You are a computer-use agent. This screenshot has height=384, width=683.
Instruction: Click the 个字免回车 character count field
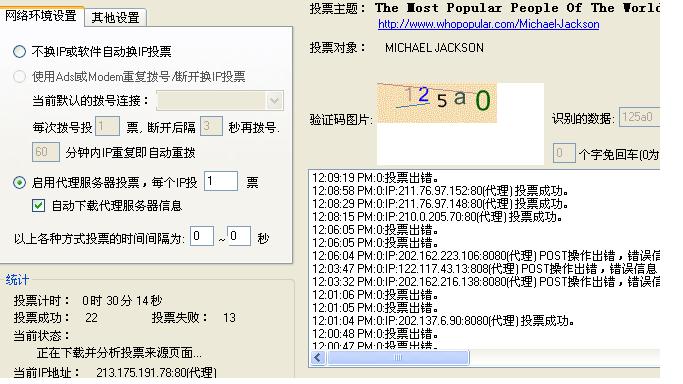tap(564, 153)
